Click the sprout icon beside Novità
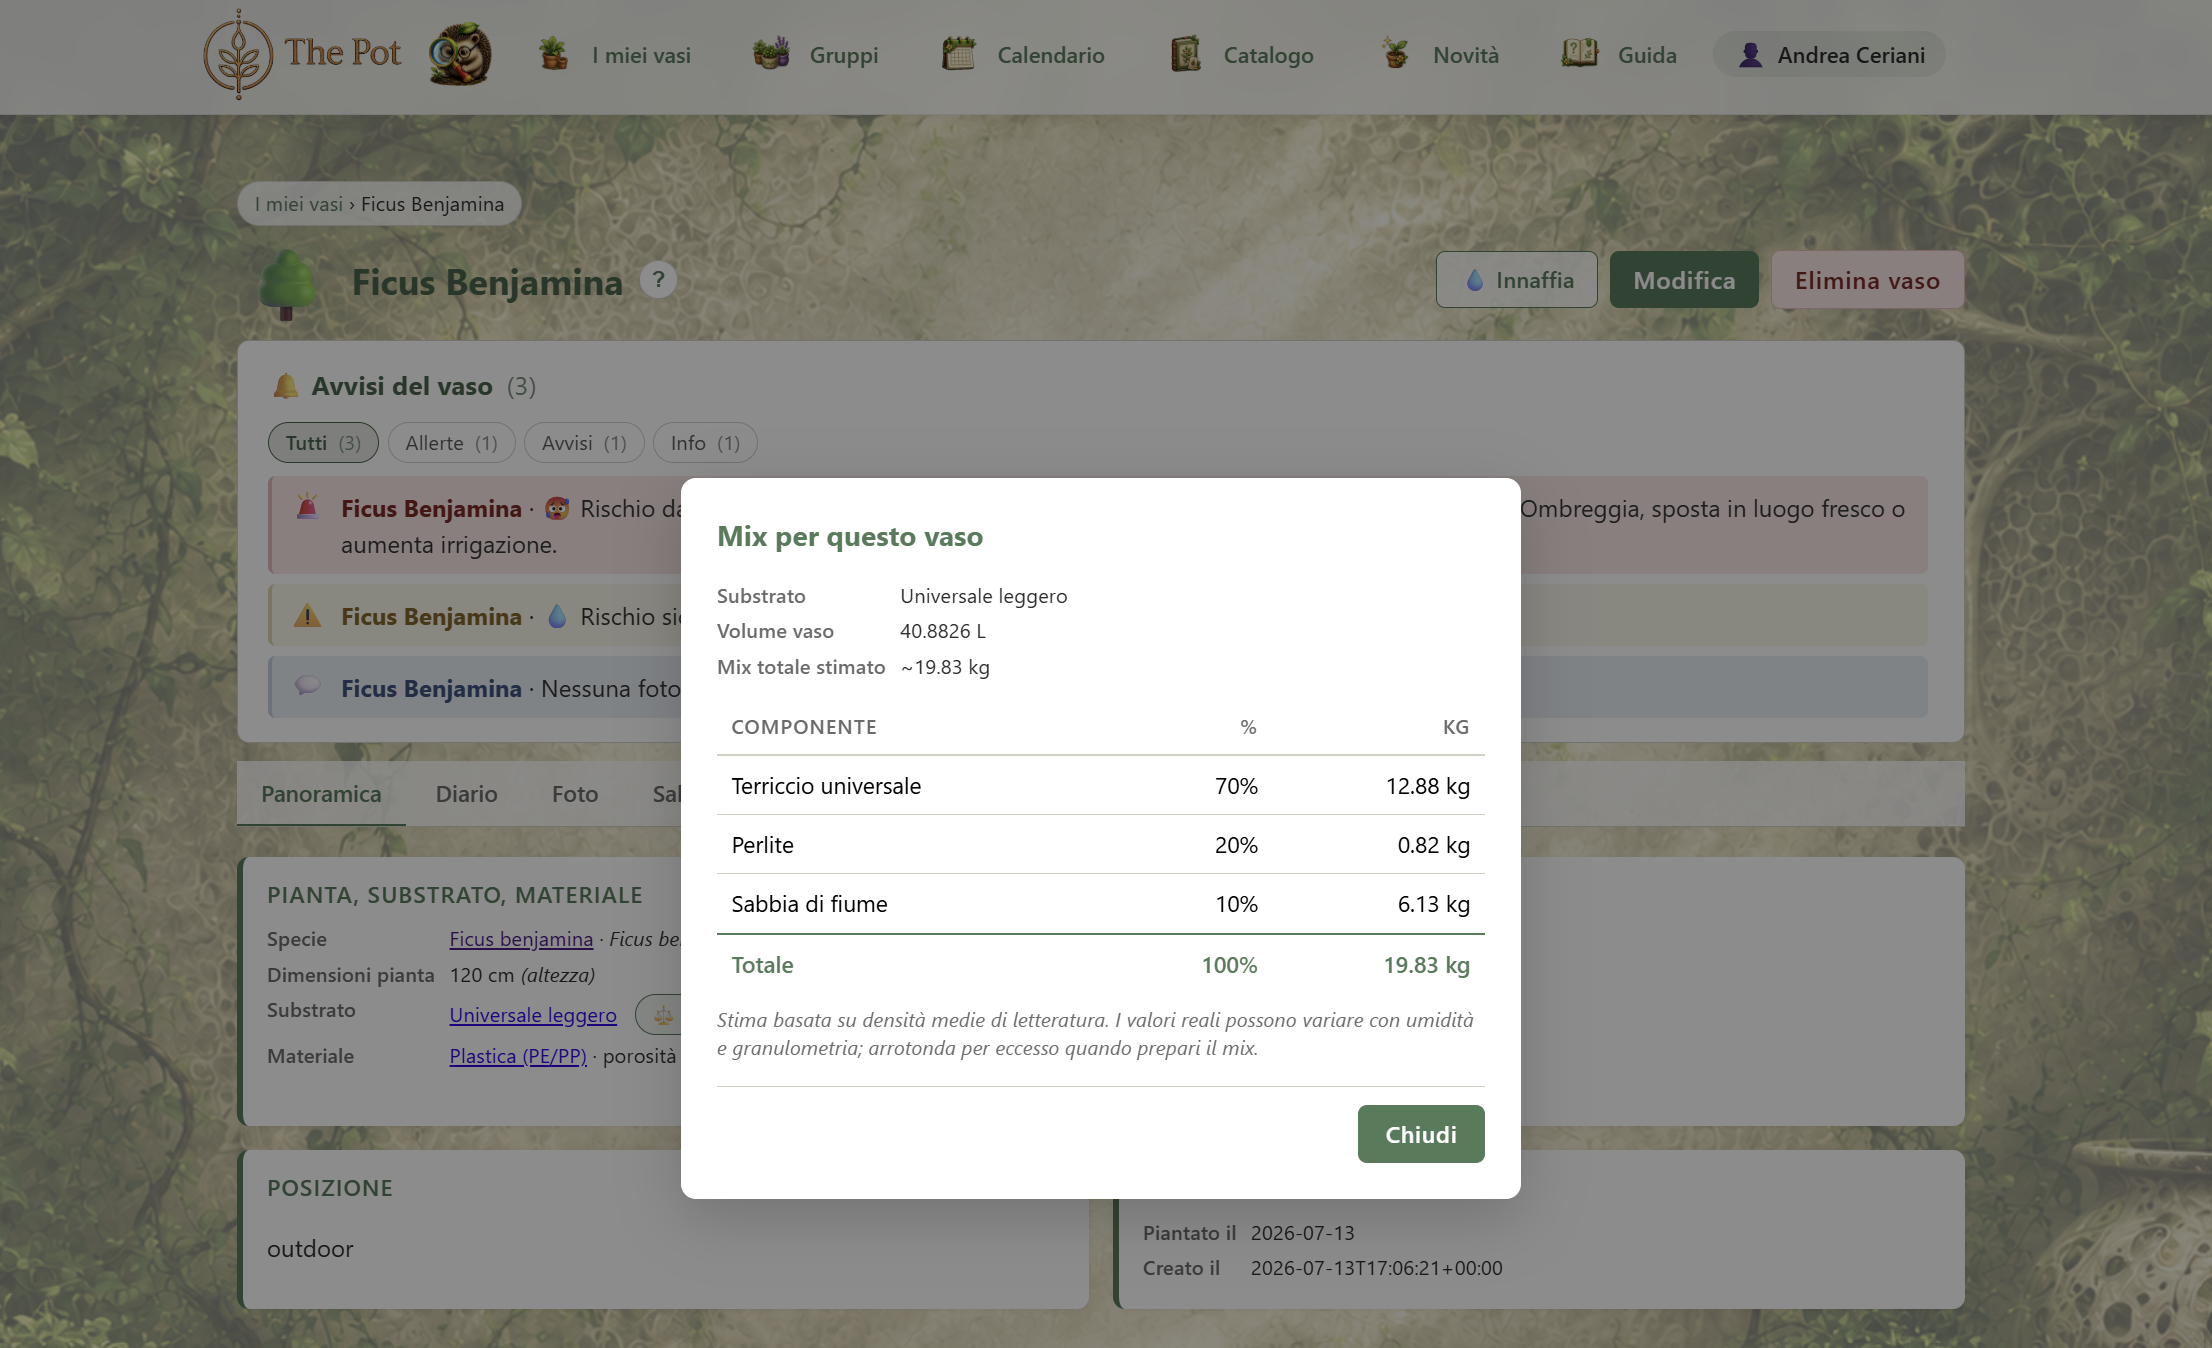 pos(1395,54)
